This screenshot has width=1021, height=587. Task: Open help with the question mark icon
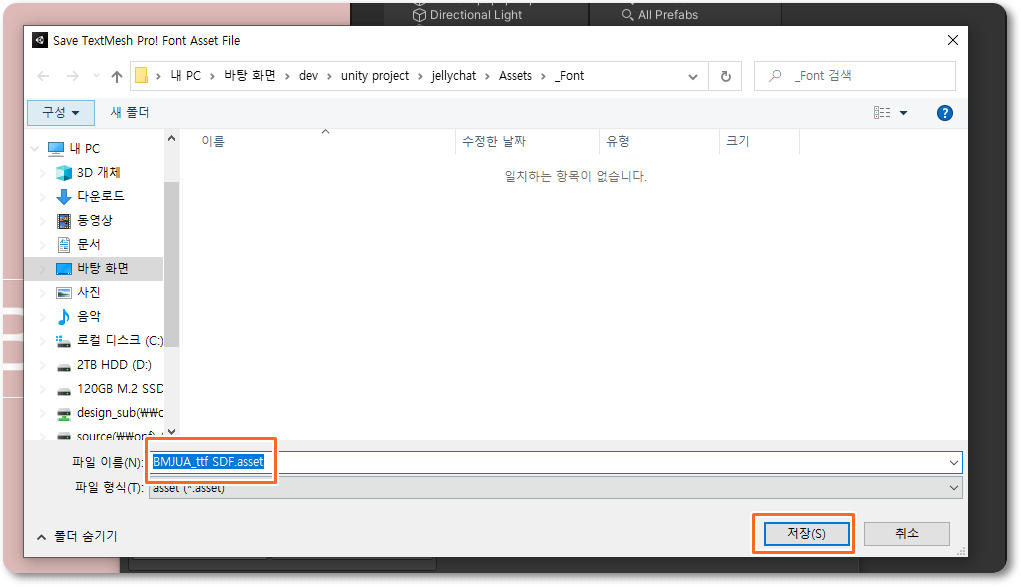click(x=944, y=113)
